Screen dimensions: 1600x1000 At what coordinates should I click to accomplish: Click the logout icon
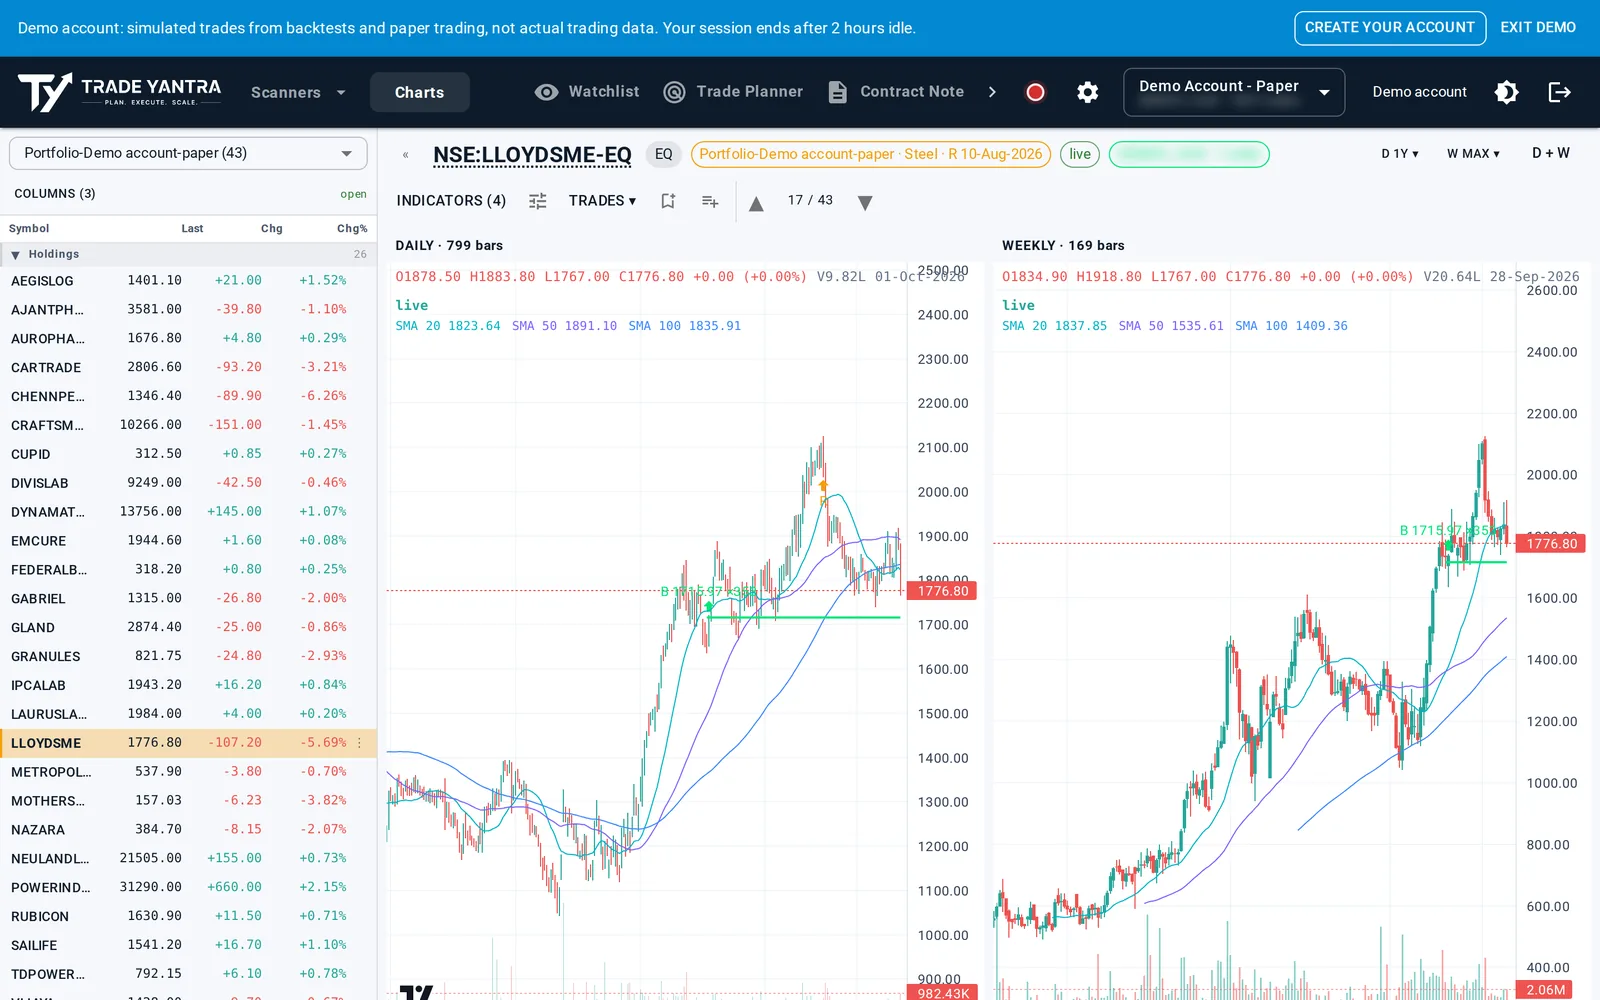(x=1560, y=92)
